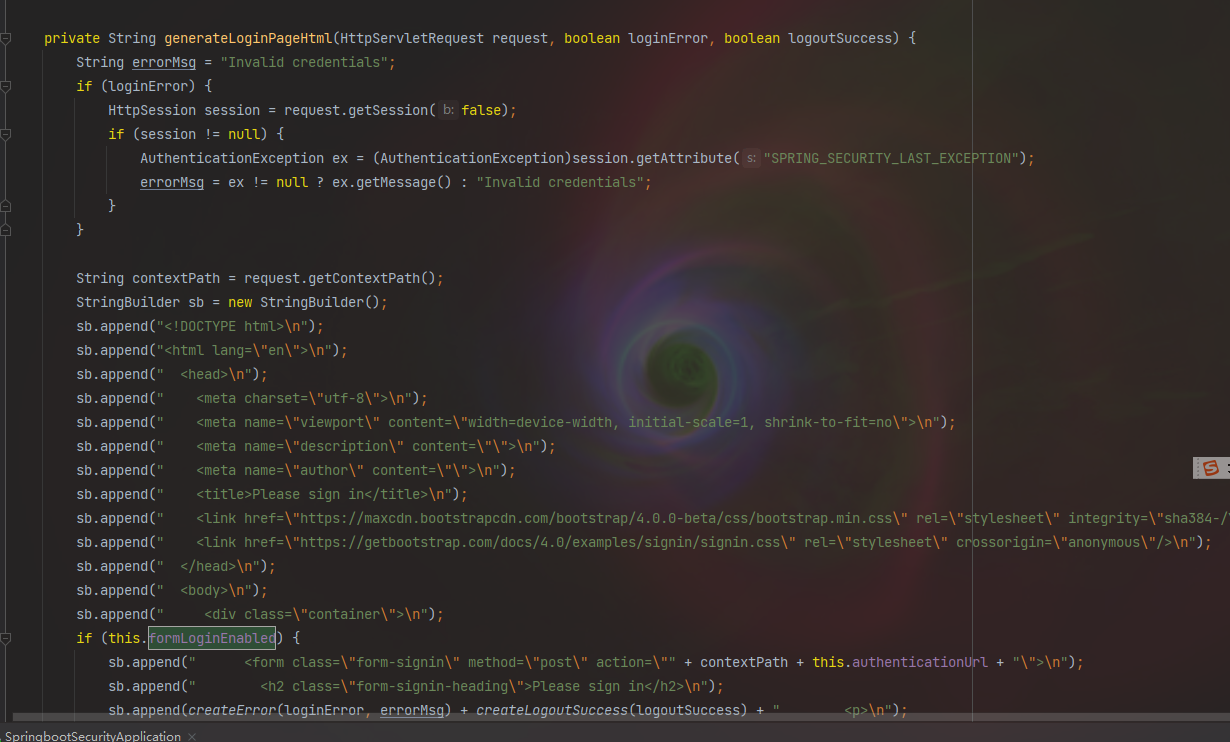Click the HttpServletRequest parameter type
The width and height of the screenshot is (1230, 742).
pos(412,38)
